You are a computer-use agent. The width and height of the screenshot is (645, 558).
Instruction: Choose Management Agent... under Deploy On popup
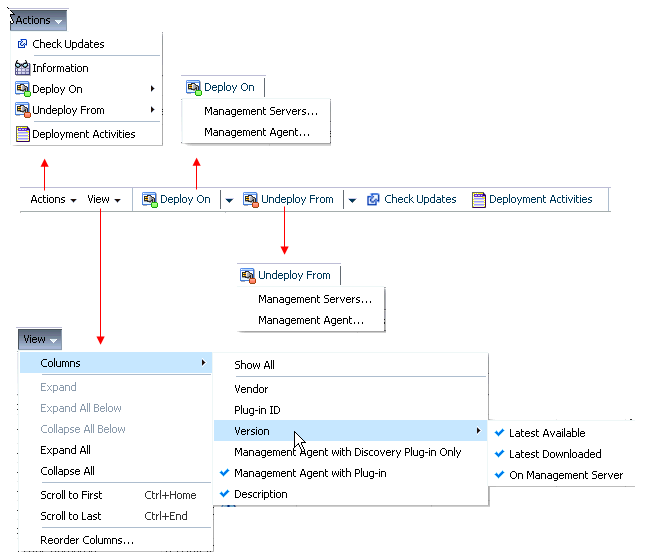pos(257,132)
